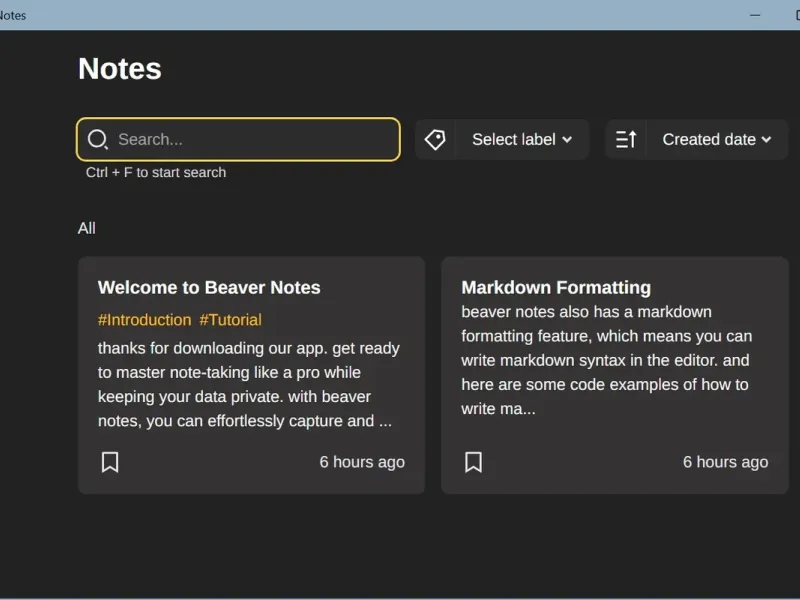Viewport: 800px width, 600px height.
Task: Click the magnifier icon in the search bar
Action: (97, 140)
